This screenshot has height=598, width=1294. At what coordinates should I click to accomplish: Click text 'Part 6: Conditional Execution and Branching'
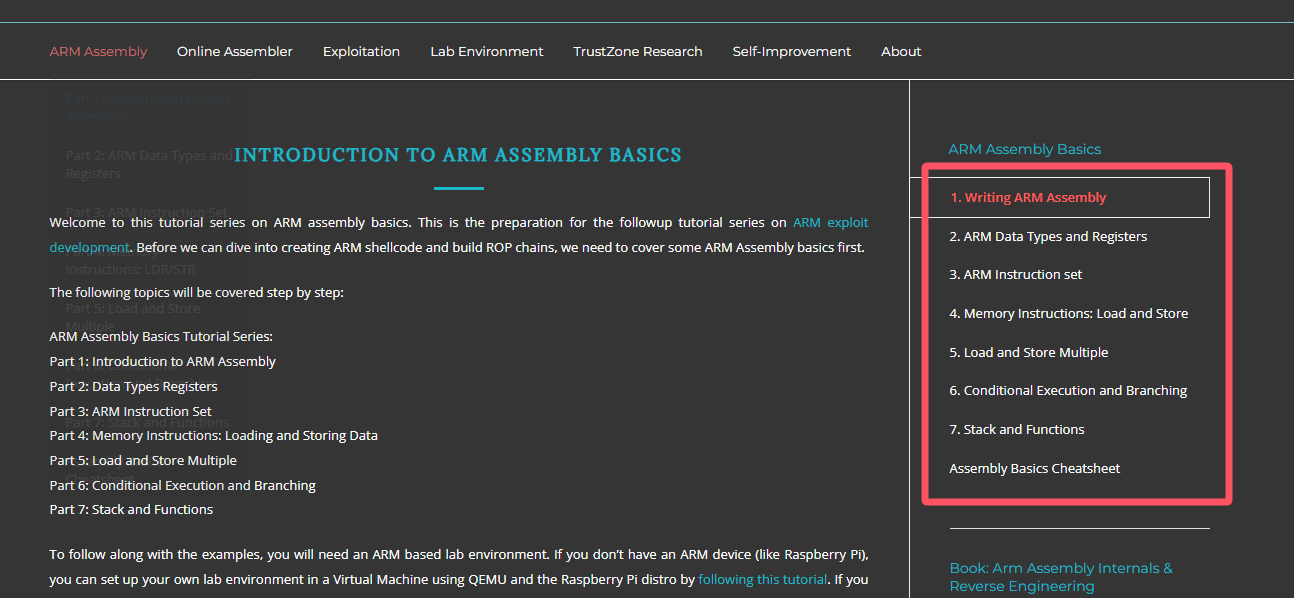coord(183,485)
